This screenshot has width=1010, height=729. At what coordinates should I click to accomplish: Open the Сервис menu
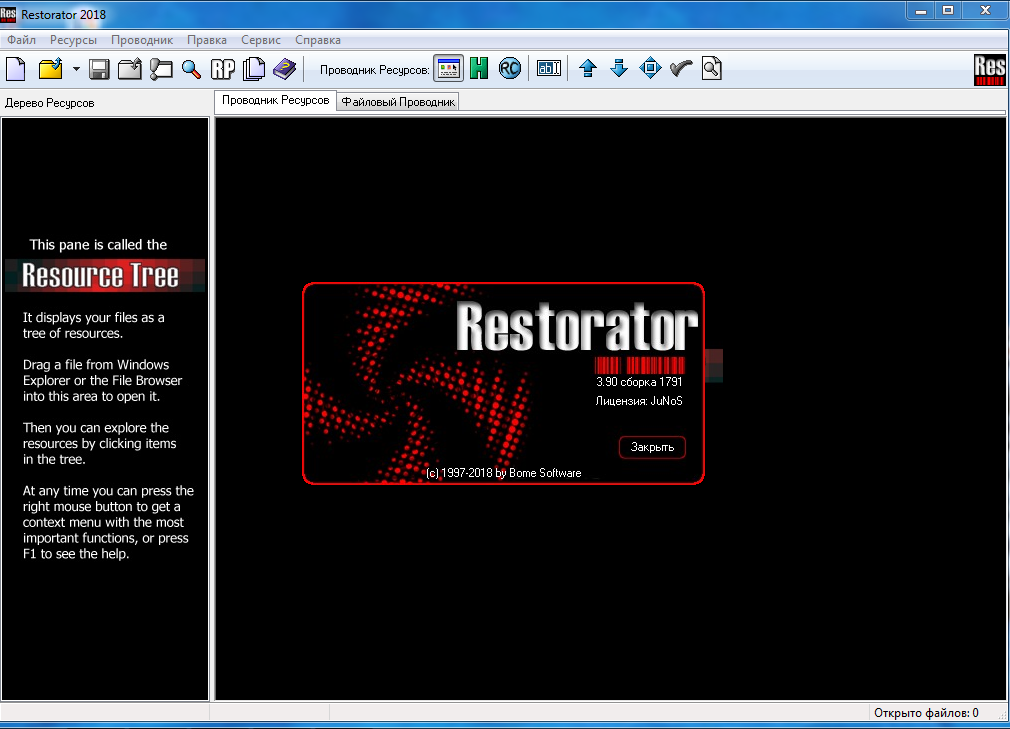[x=261, y=40]
